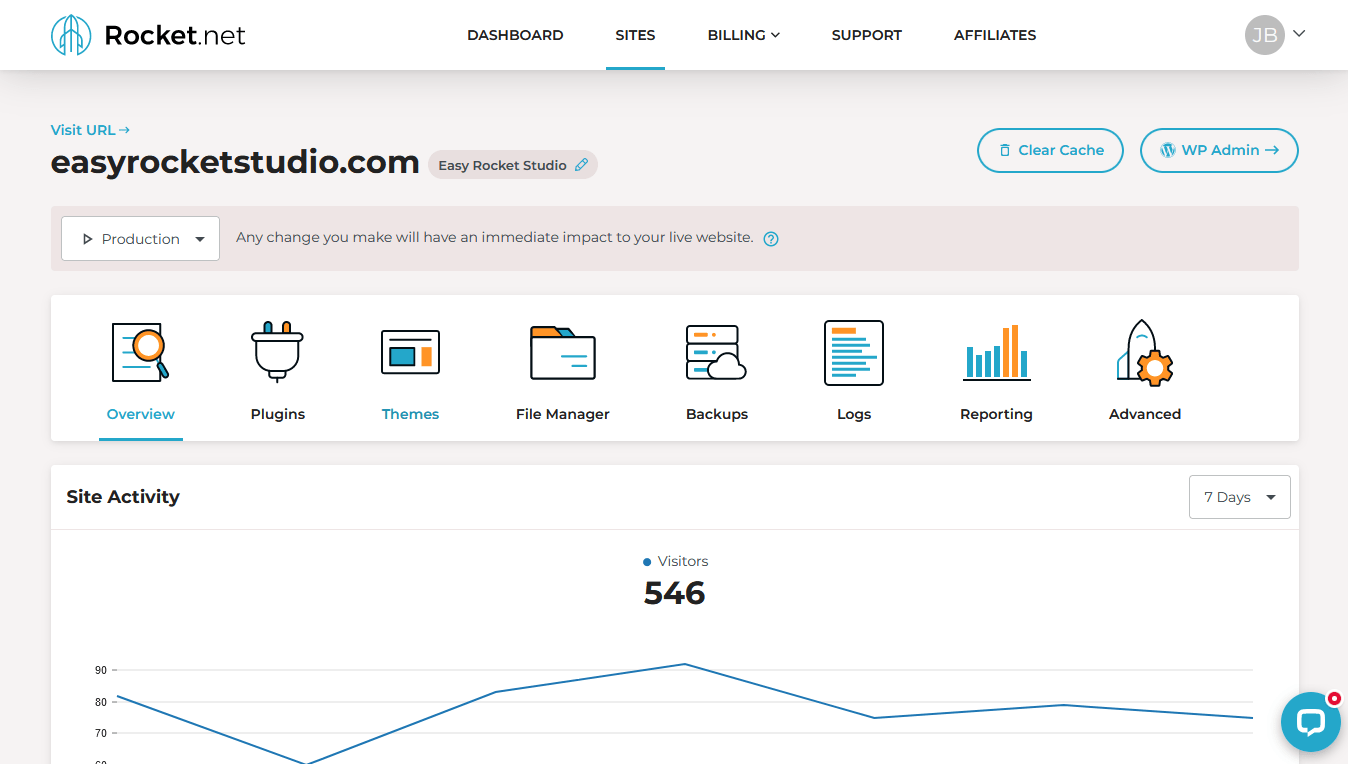This screenshot has width=1348, height=764.
Task: Select the Backups tab label
Action: point(717,414)
